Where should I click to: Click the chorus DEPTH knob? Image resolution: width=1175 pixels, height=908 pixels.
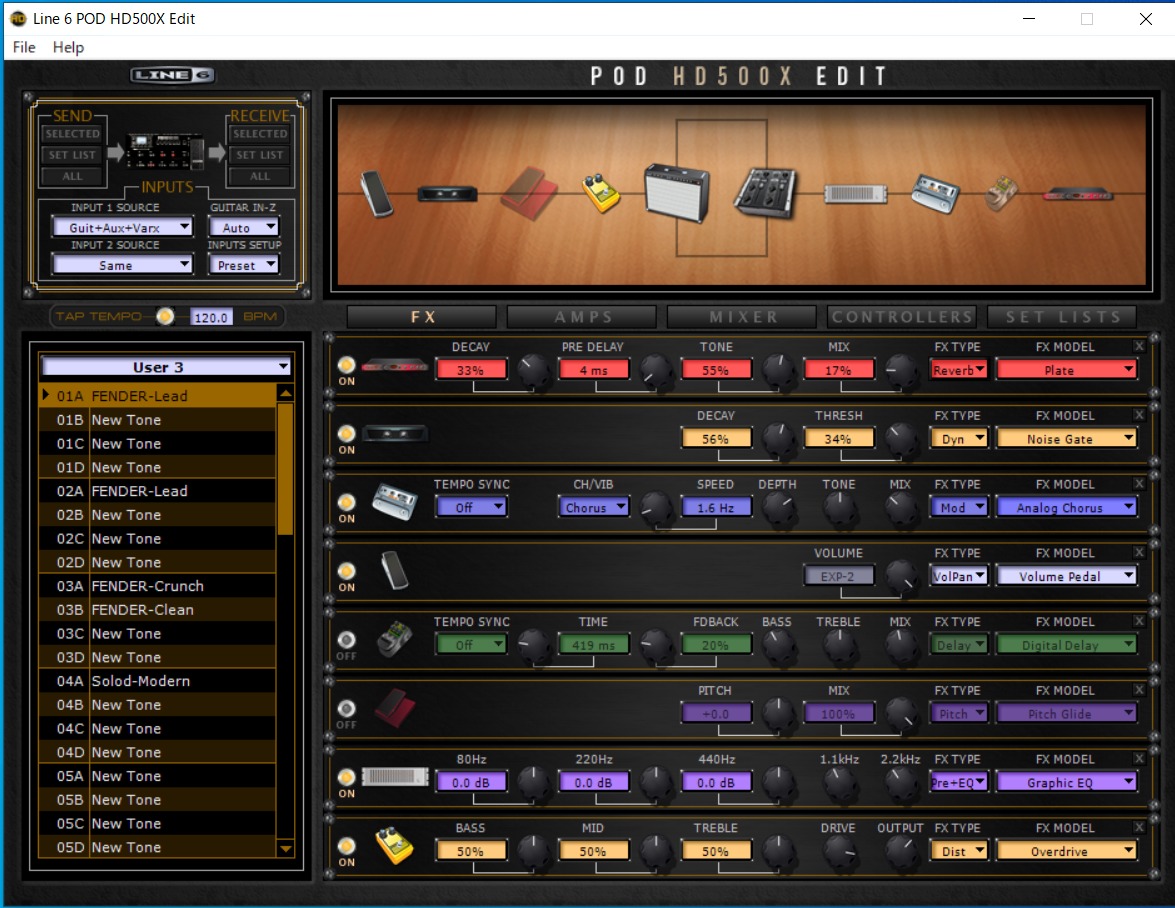pyautogui.click(x=778, y=509)
